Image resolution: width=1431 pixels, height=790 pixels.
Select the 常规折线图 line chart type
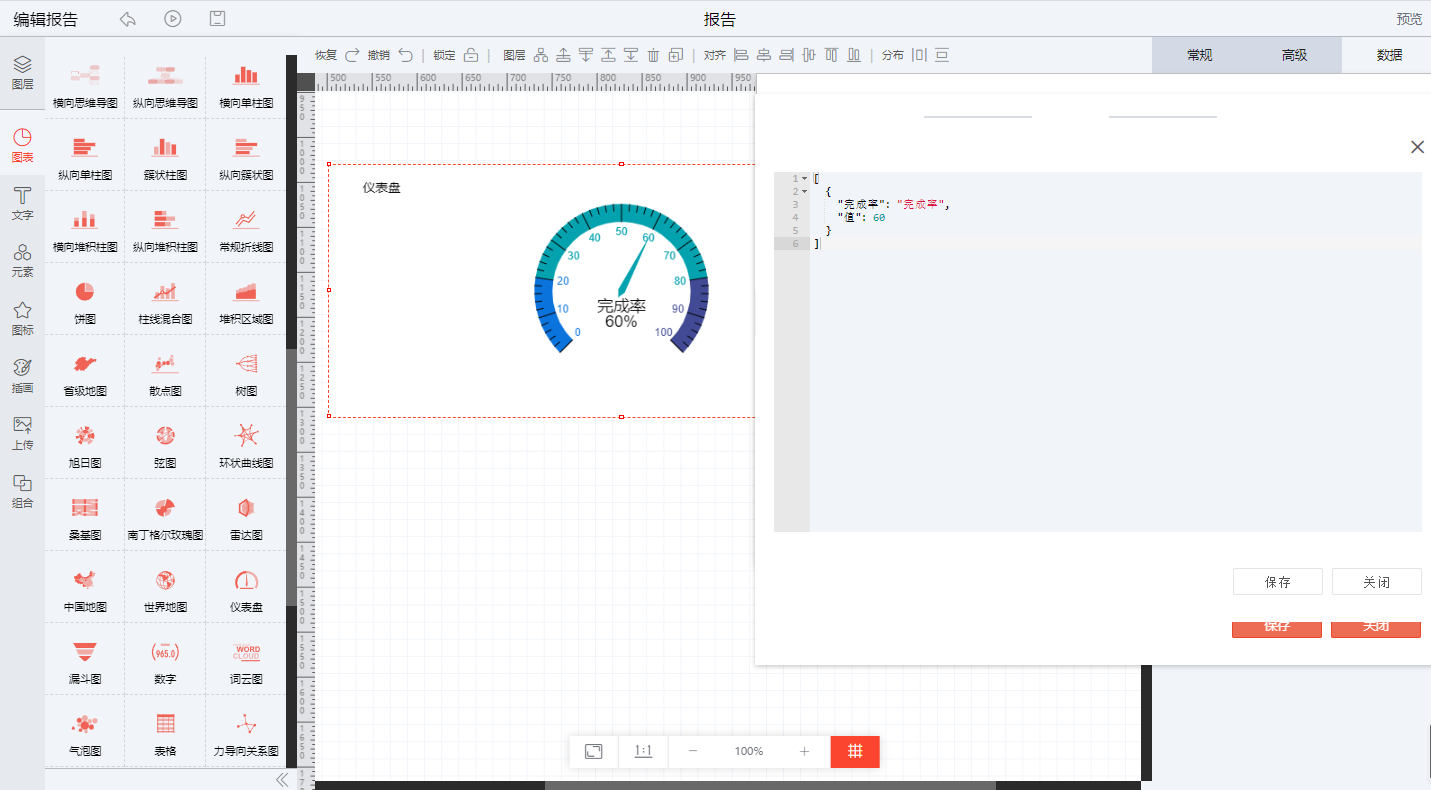(x=246, y=228)
